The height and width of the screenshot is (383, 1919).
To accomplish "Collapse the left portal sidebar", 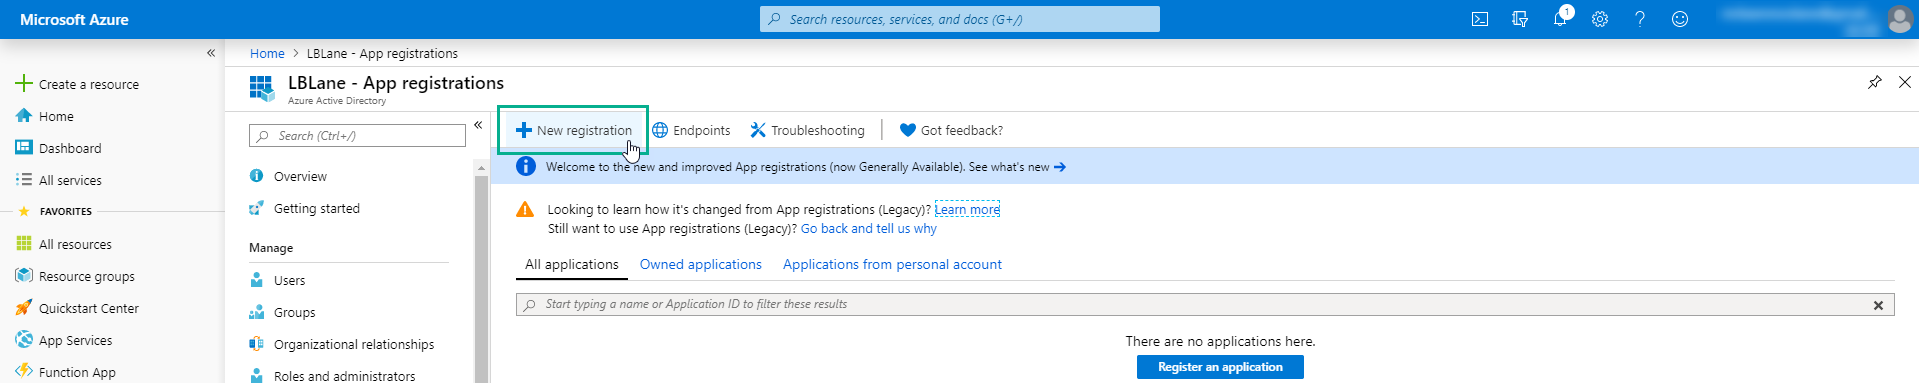I will [211, 53].
